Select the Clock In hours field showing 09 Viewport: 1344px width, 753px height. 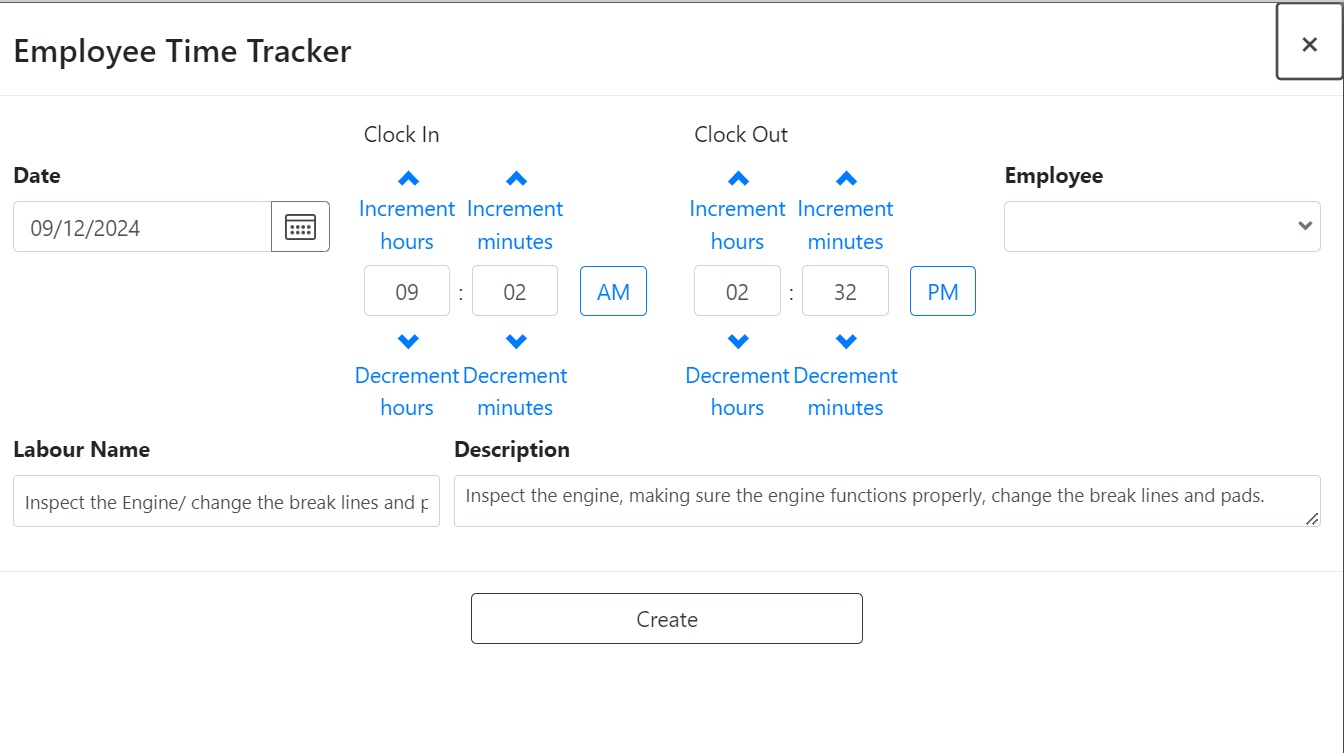click(407, 291)
